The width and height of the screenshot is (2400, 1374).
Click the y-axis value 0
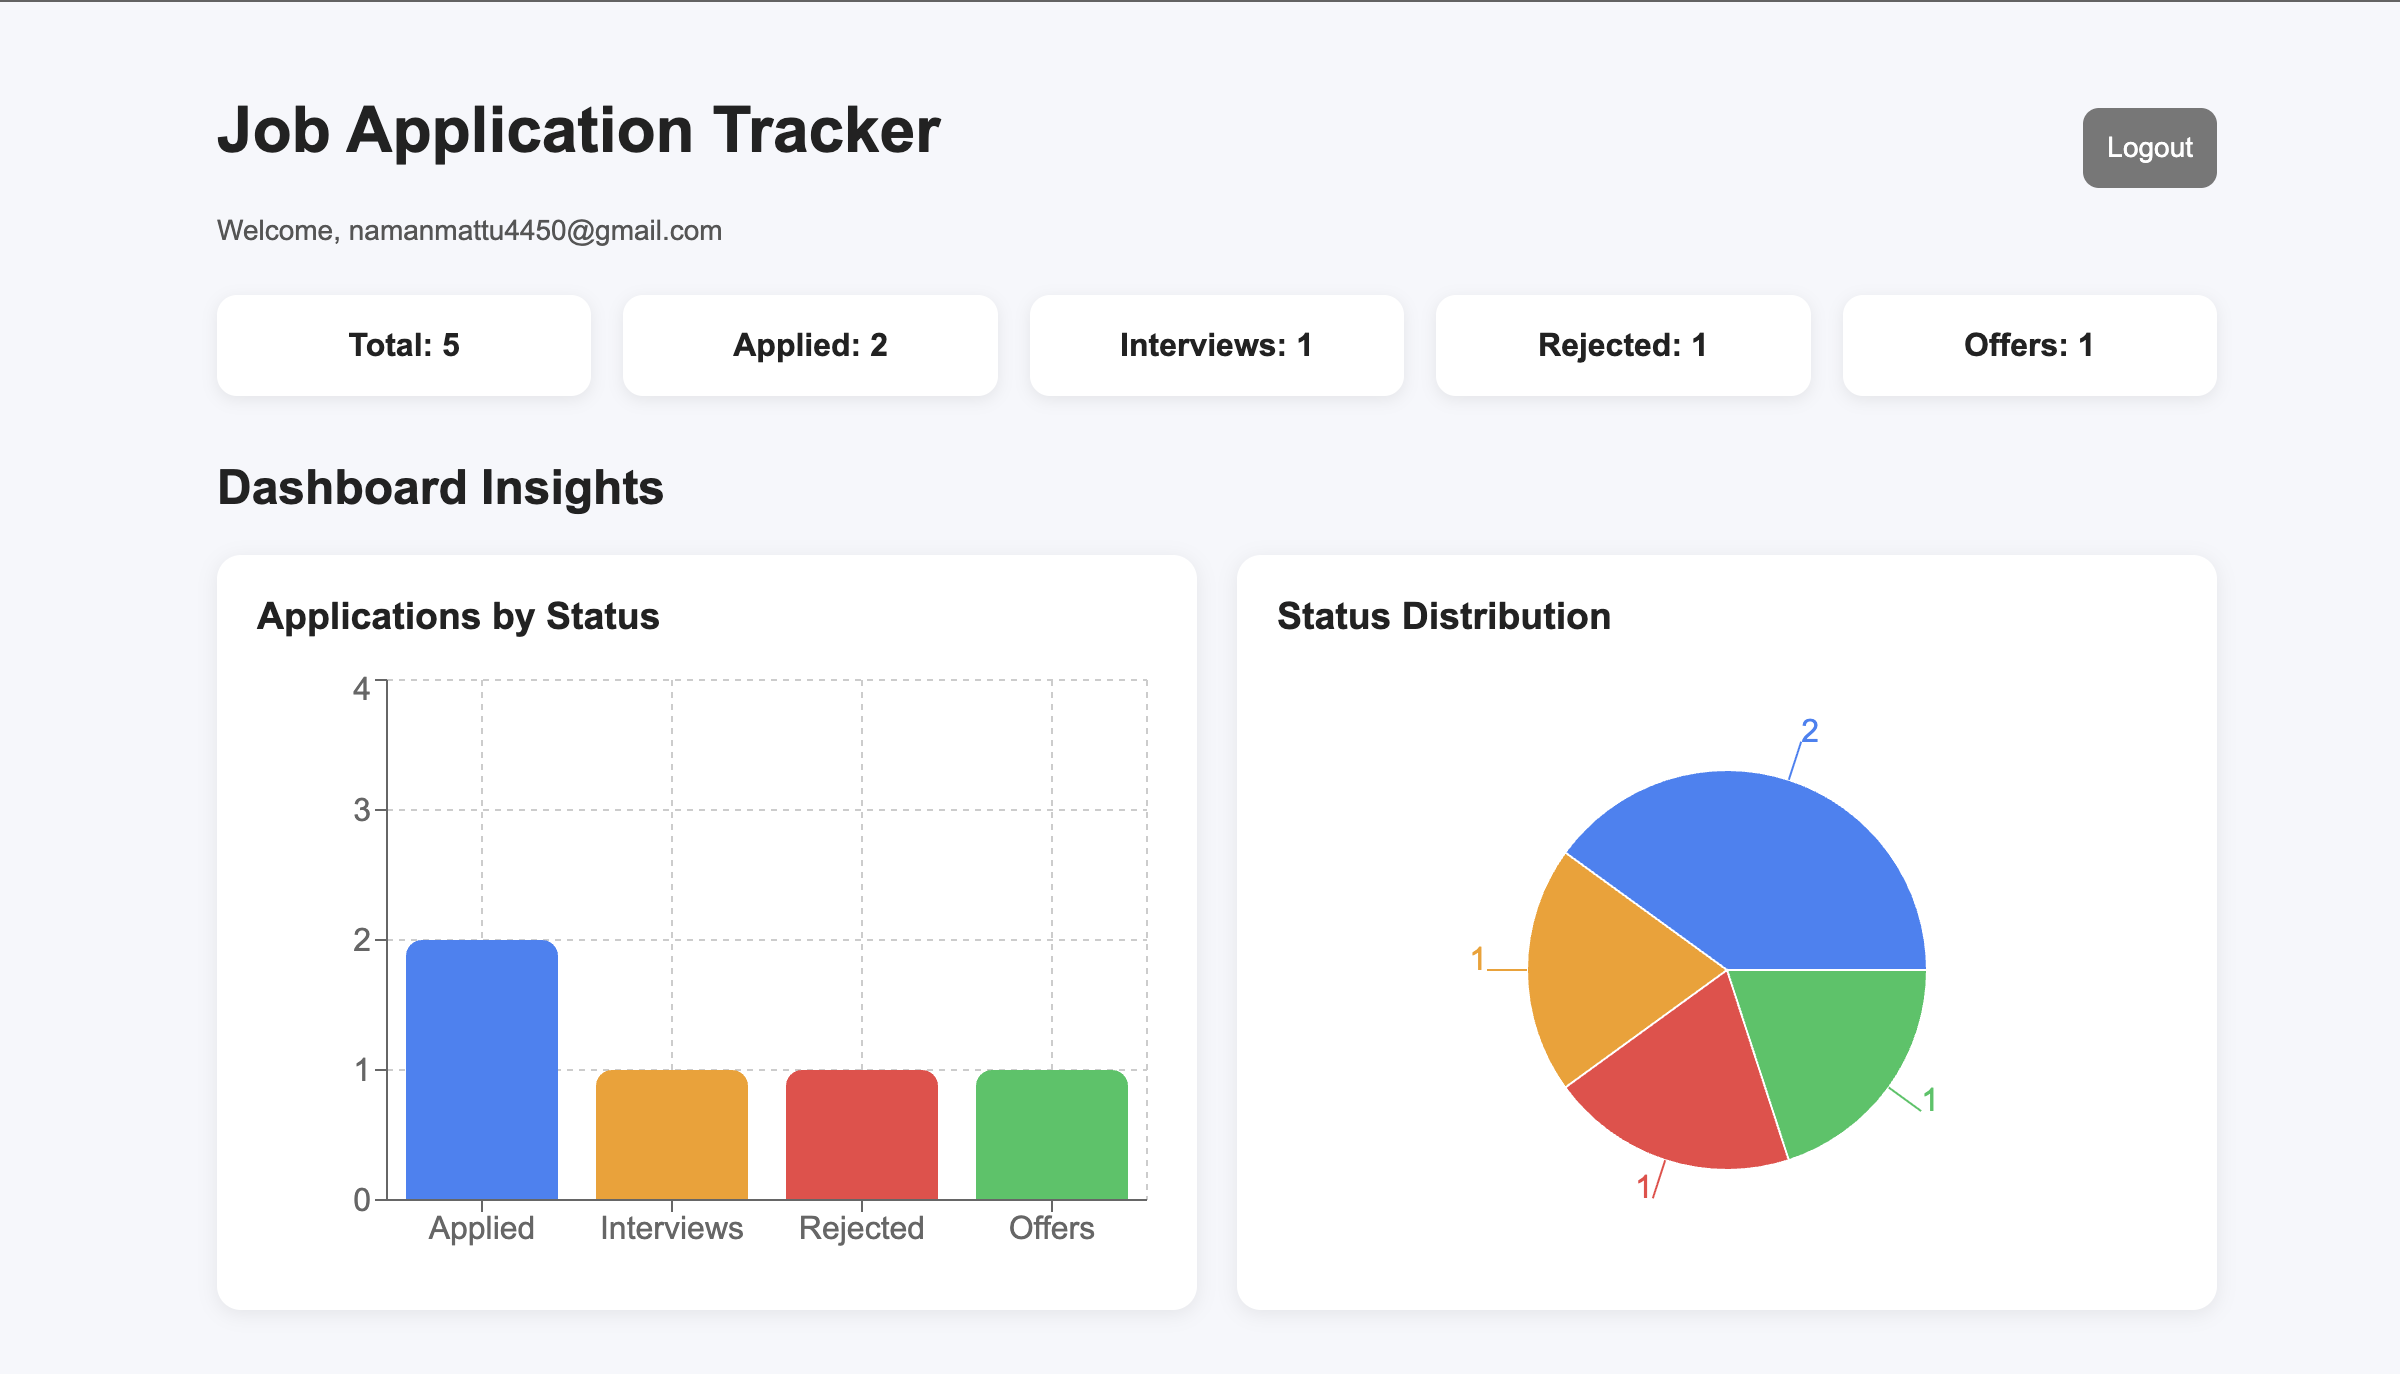click(361, 1200)
